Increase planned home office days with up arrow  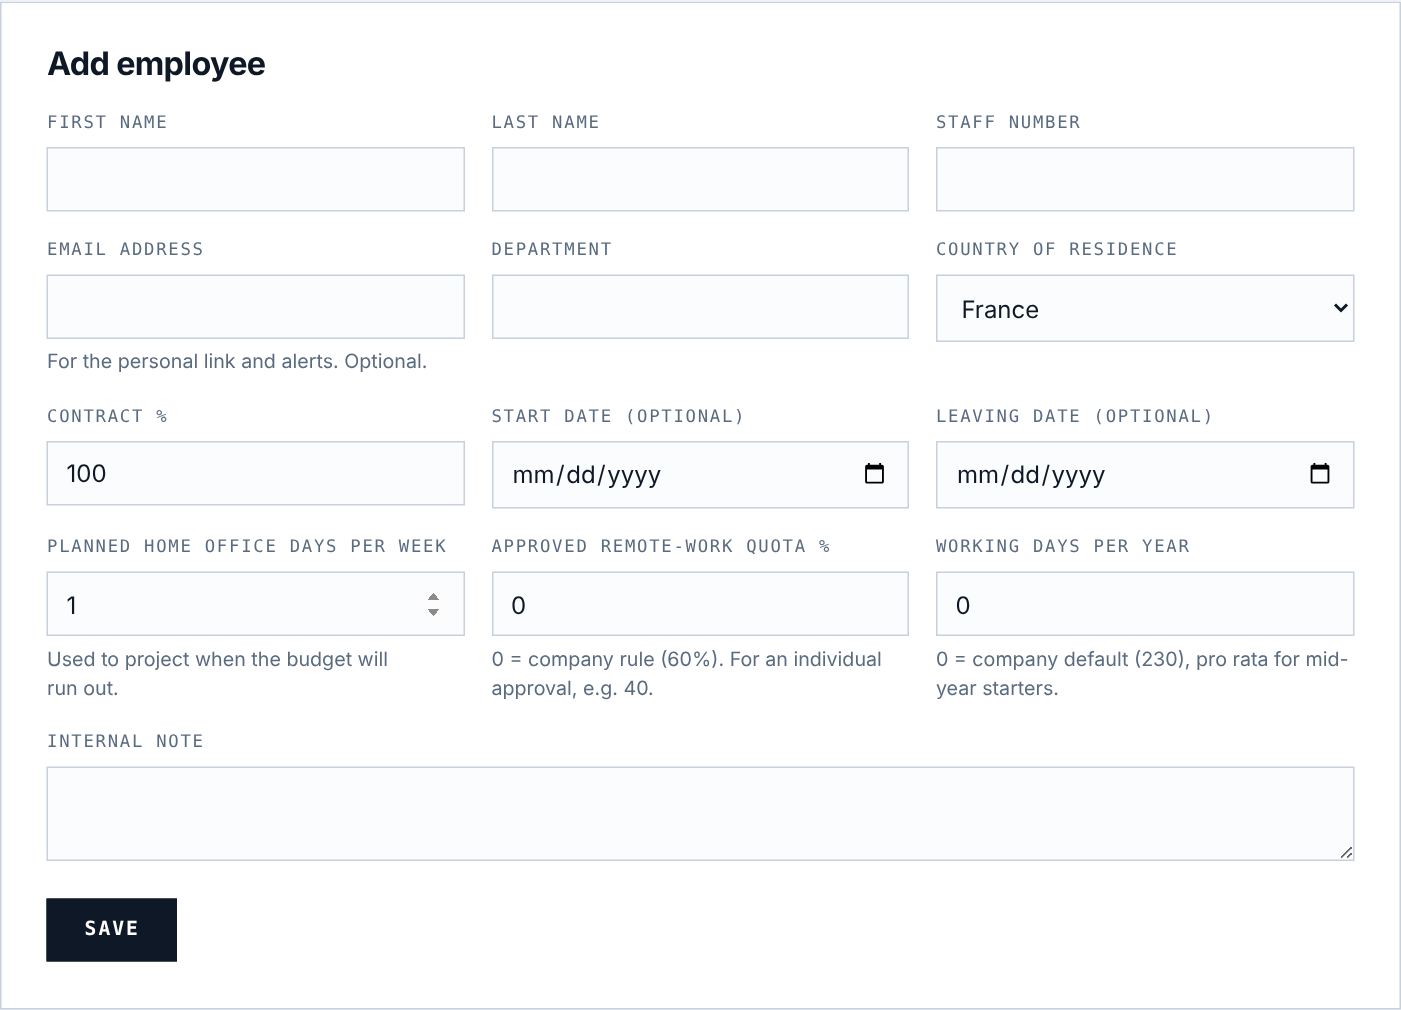point(433,597)
